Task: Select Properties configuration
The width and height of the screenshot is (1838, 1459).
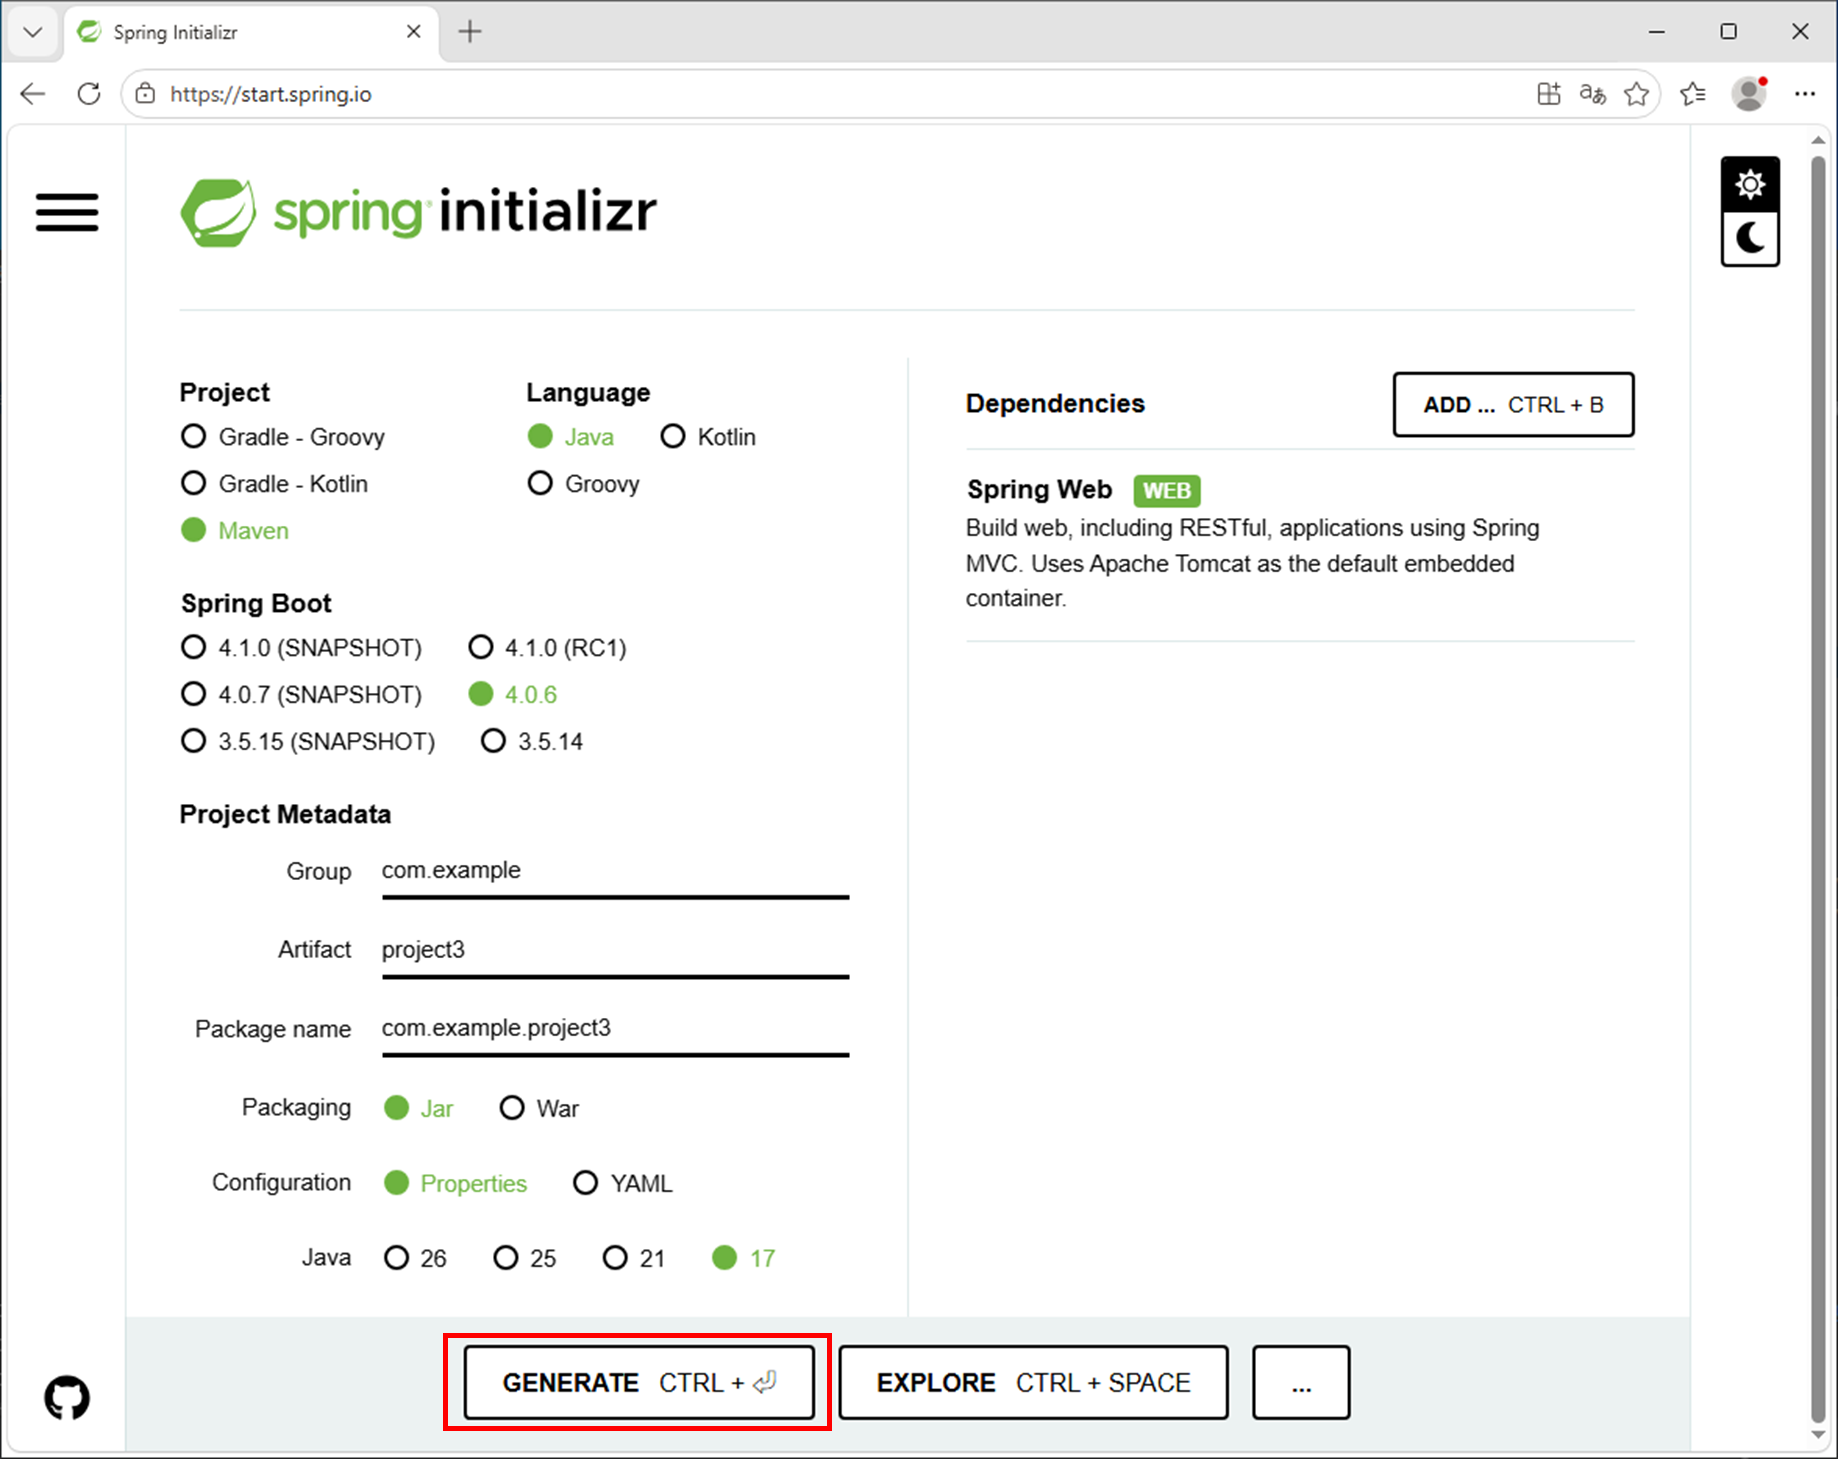Action: point(456,1183)
